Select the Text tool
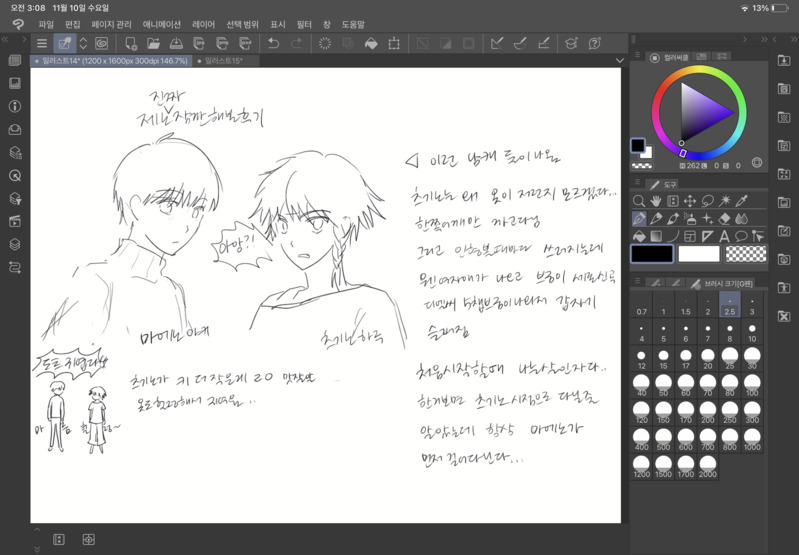The height and width of the screenshot is (555, 799). 724,236
